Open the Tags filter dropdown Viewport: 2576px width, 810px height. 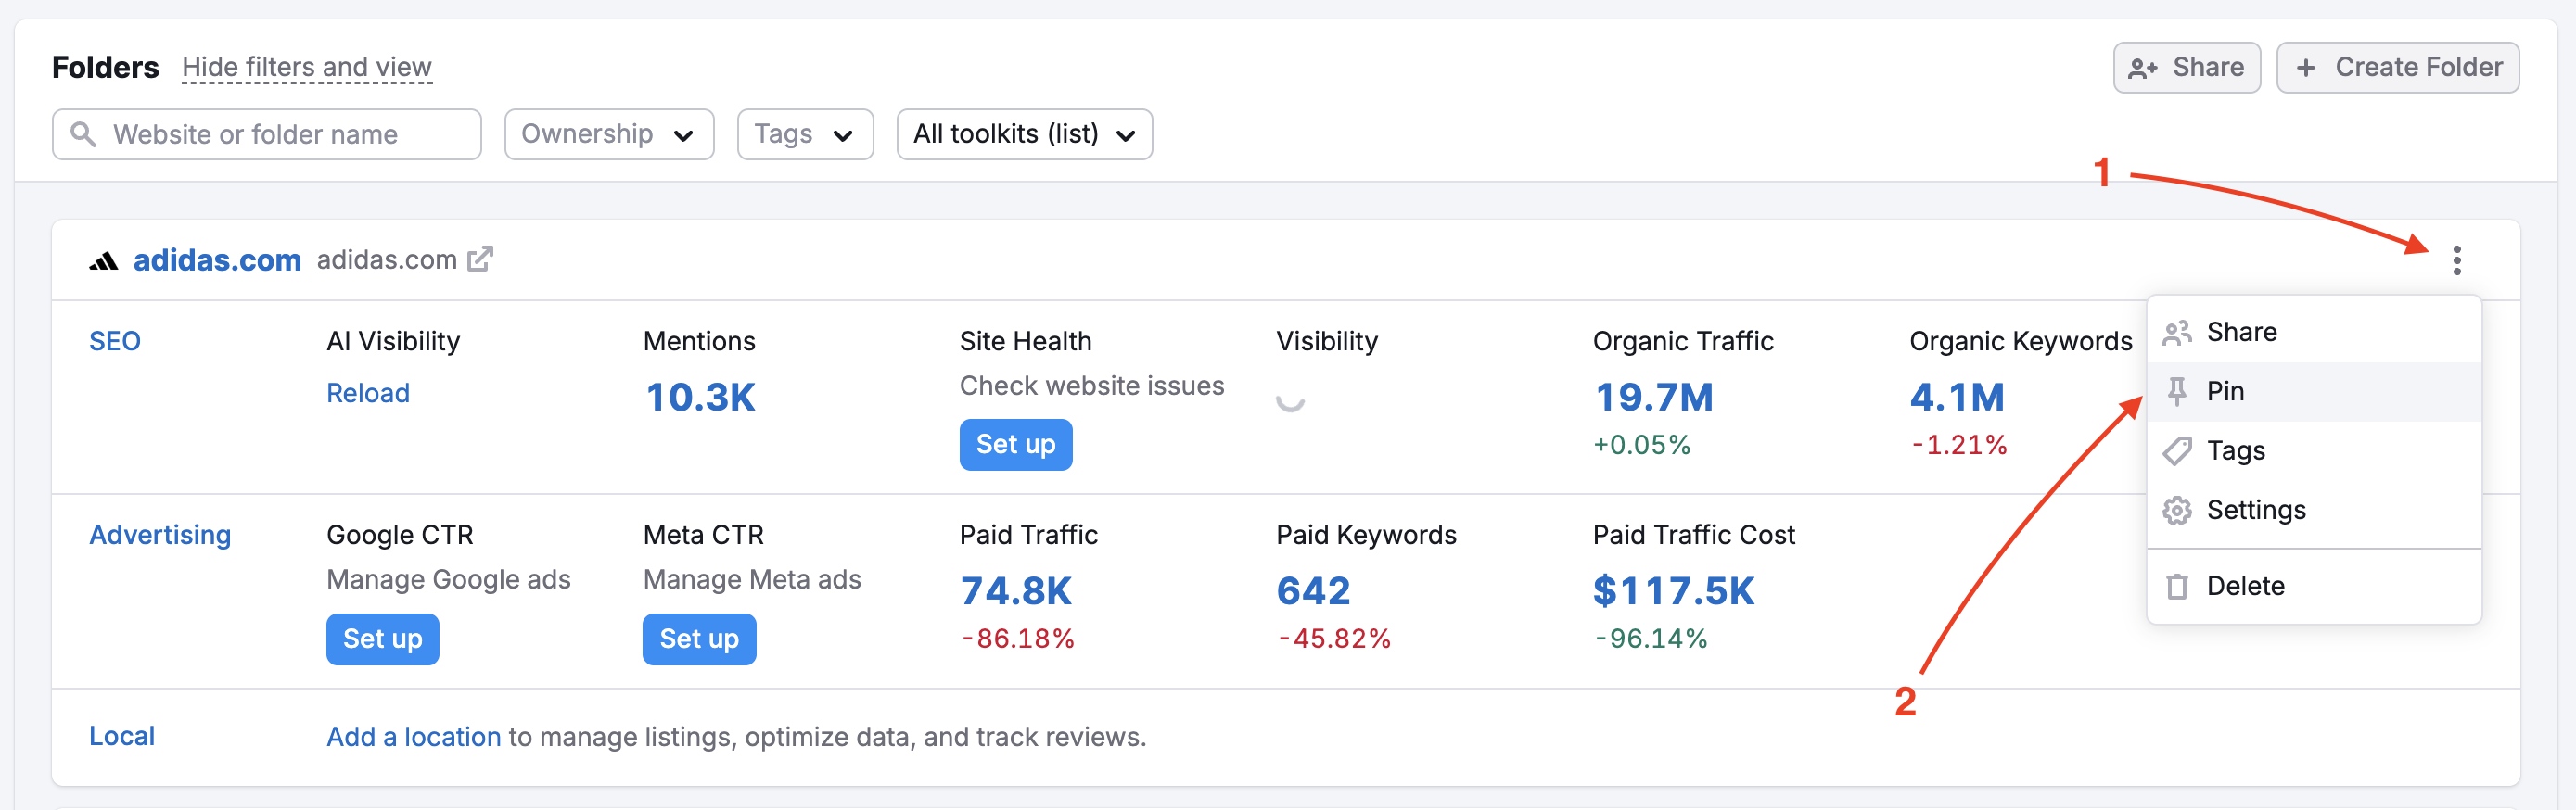(x=804, y=134)
